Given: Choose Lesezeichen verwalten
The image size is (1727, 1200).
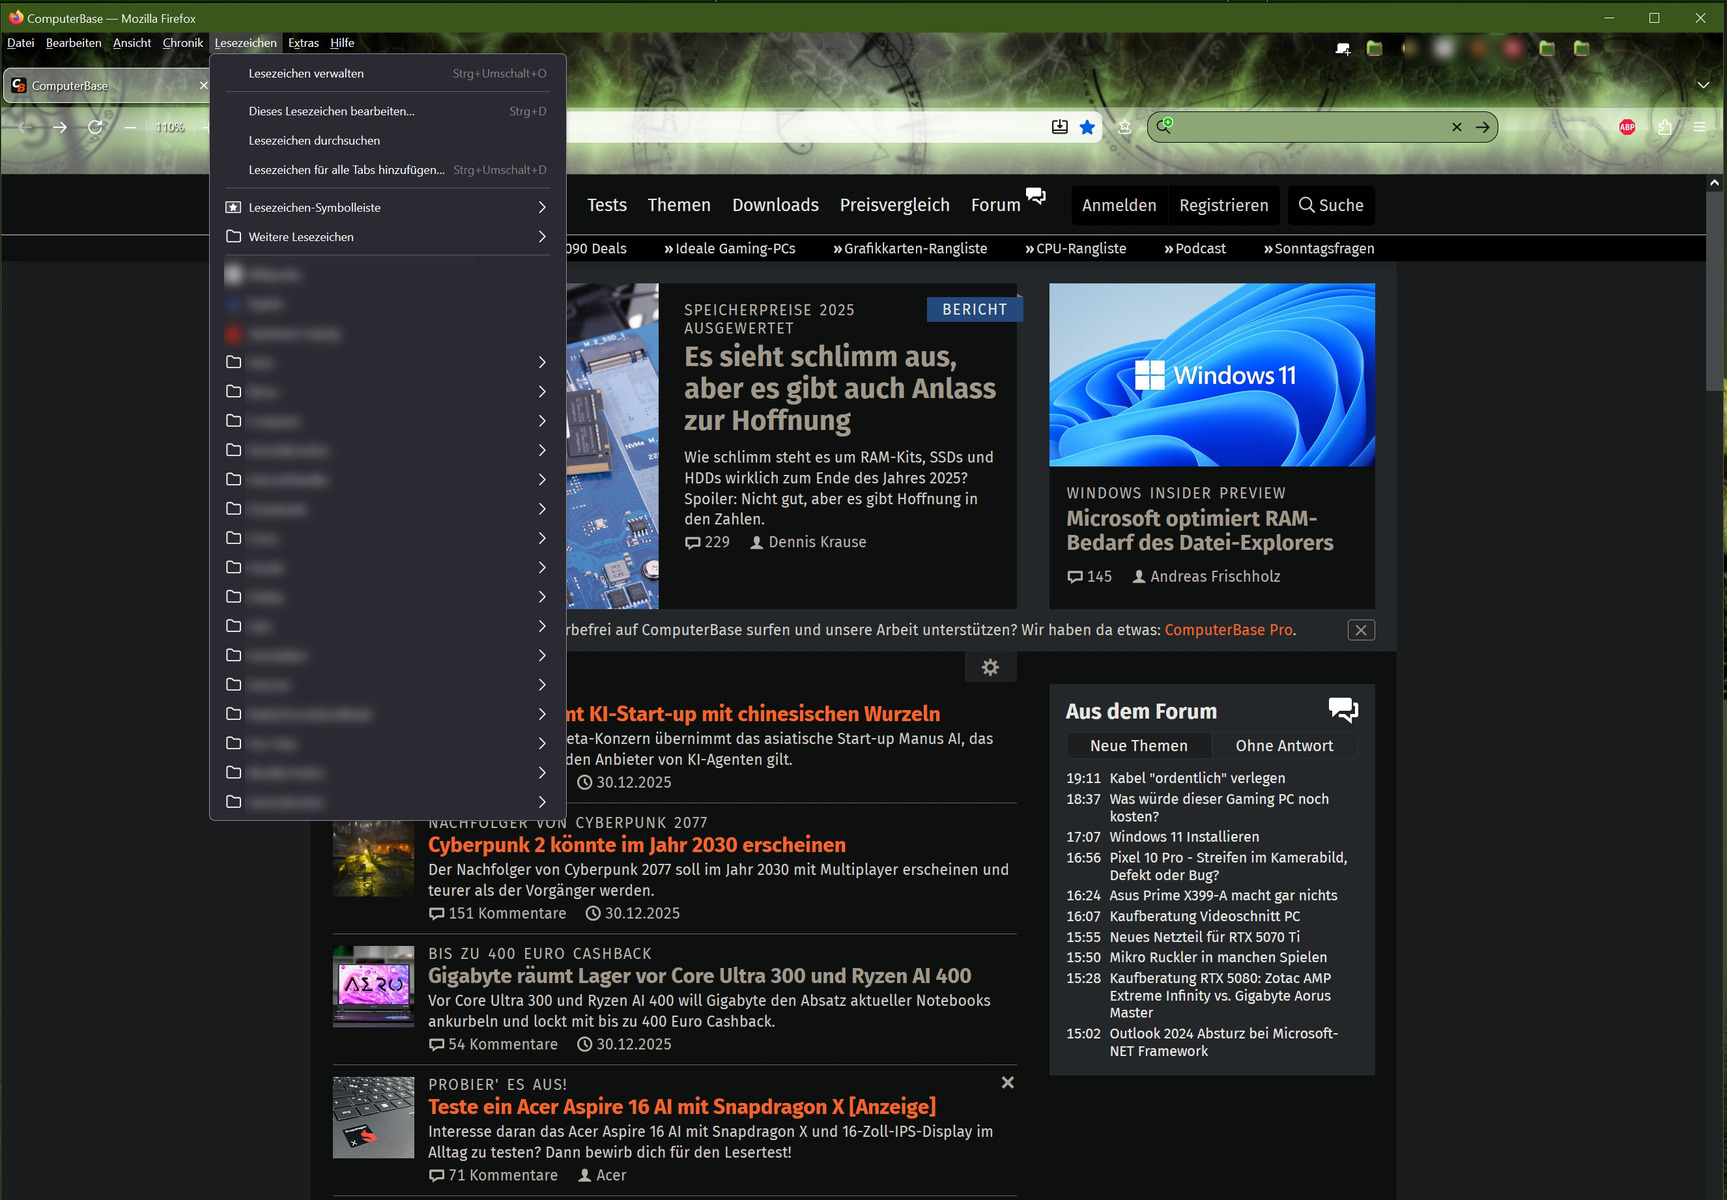Looking at the screenshot, I should (x=388, y=73).
